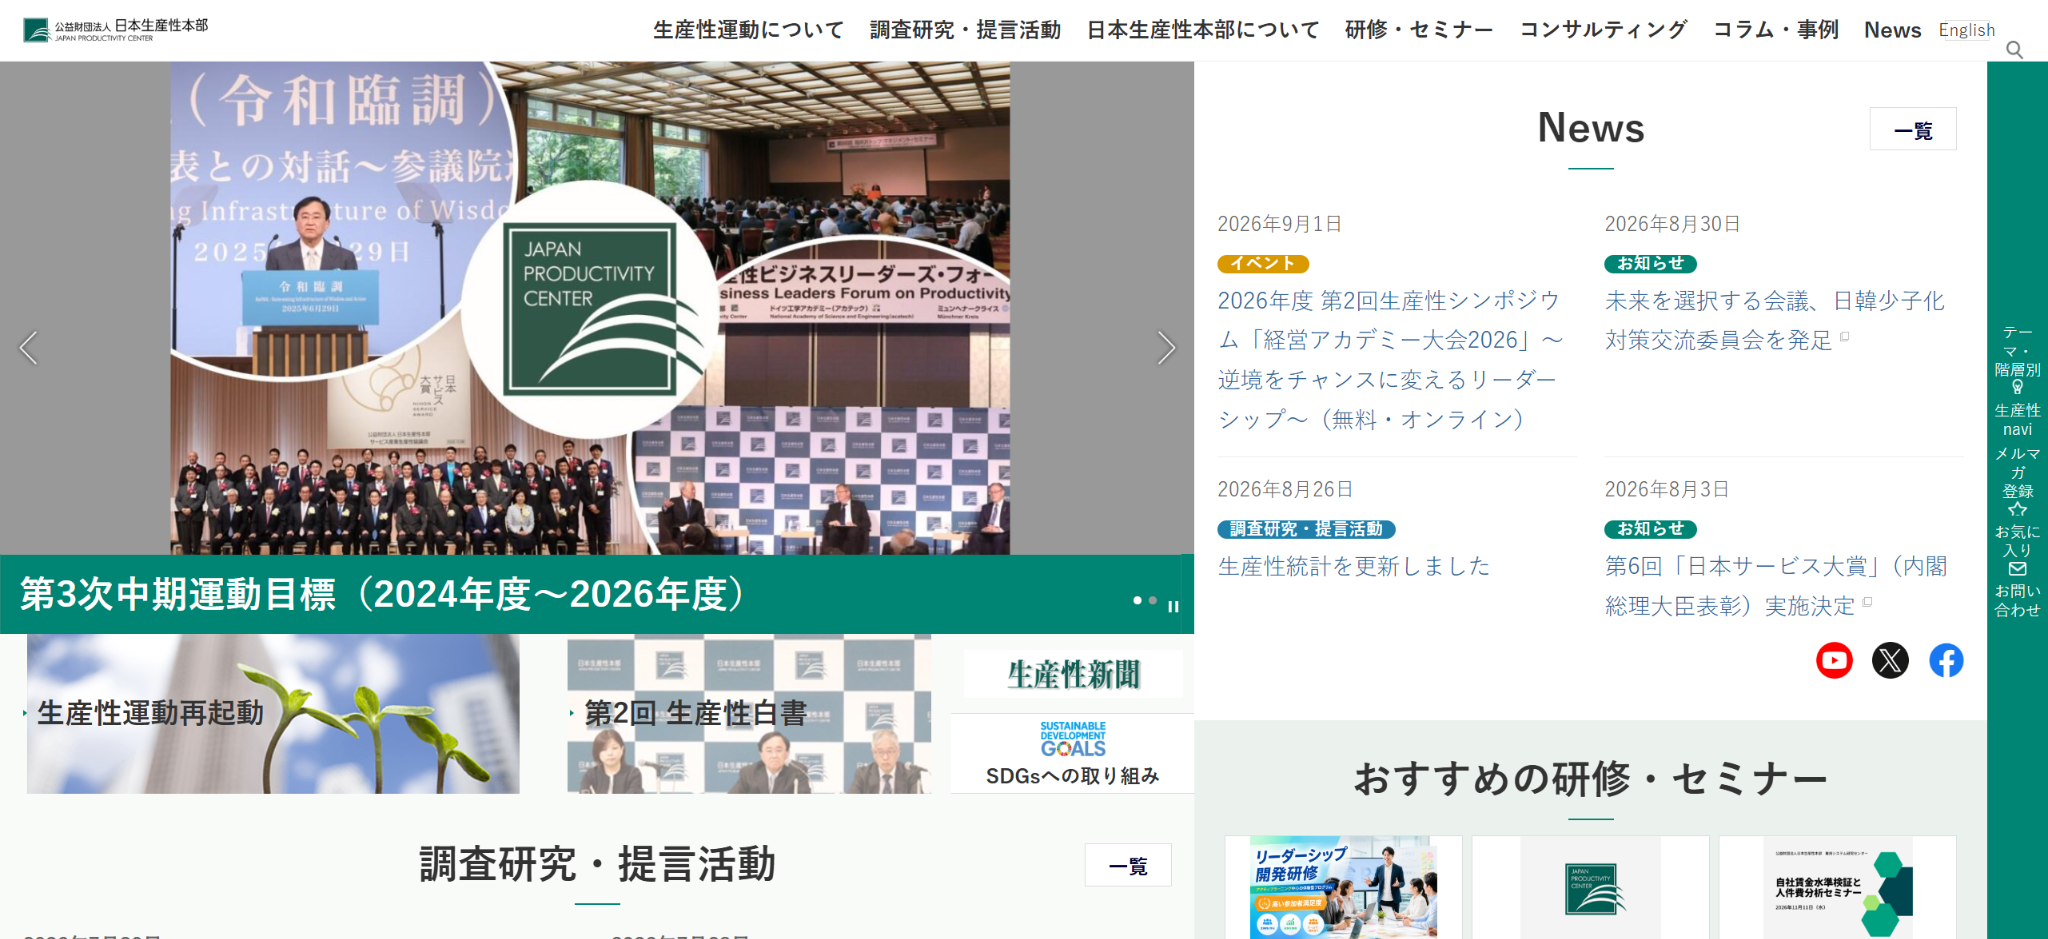Open the Facebook social icon
The width and height of the screenshot is (2048, 939).
[x=1946, y=660]
